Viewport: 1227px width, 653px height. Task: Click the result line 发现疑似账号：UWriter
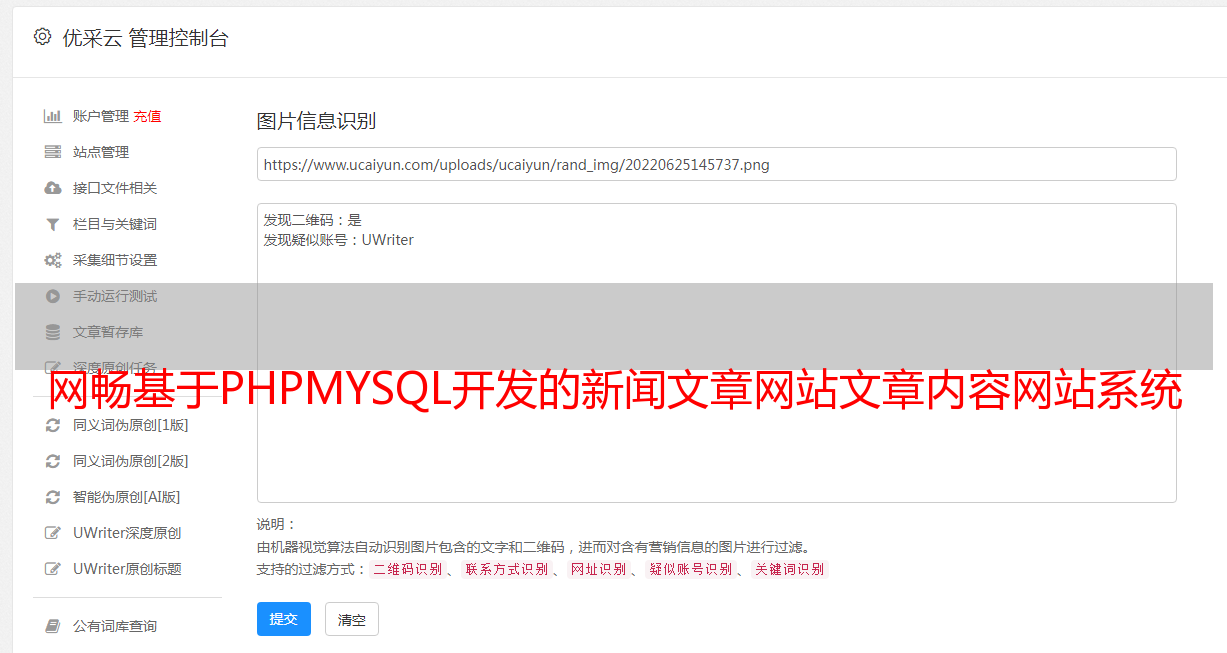pos(339,240)
